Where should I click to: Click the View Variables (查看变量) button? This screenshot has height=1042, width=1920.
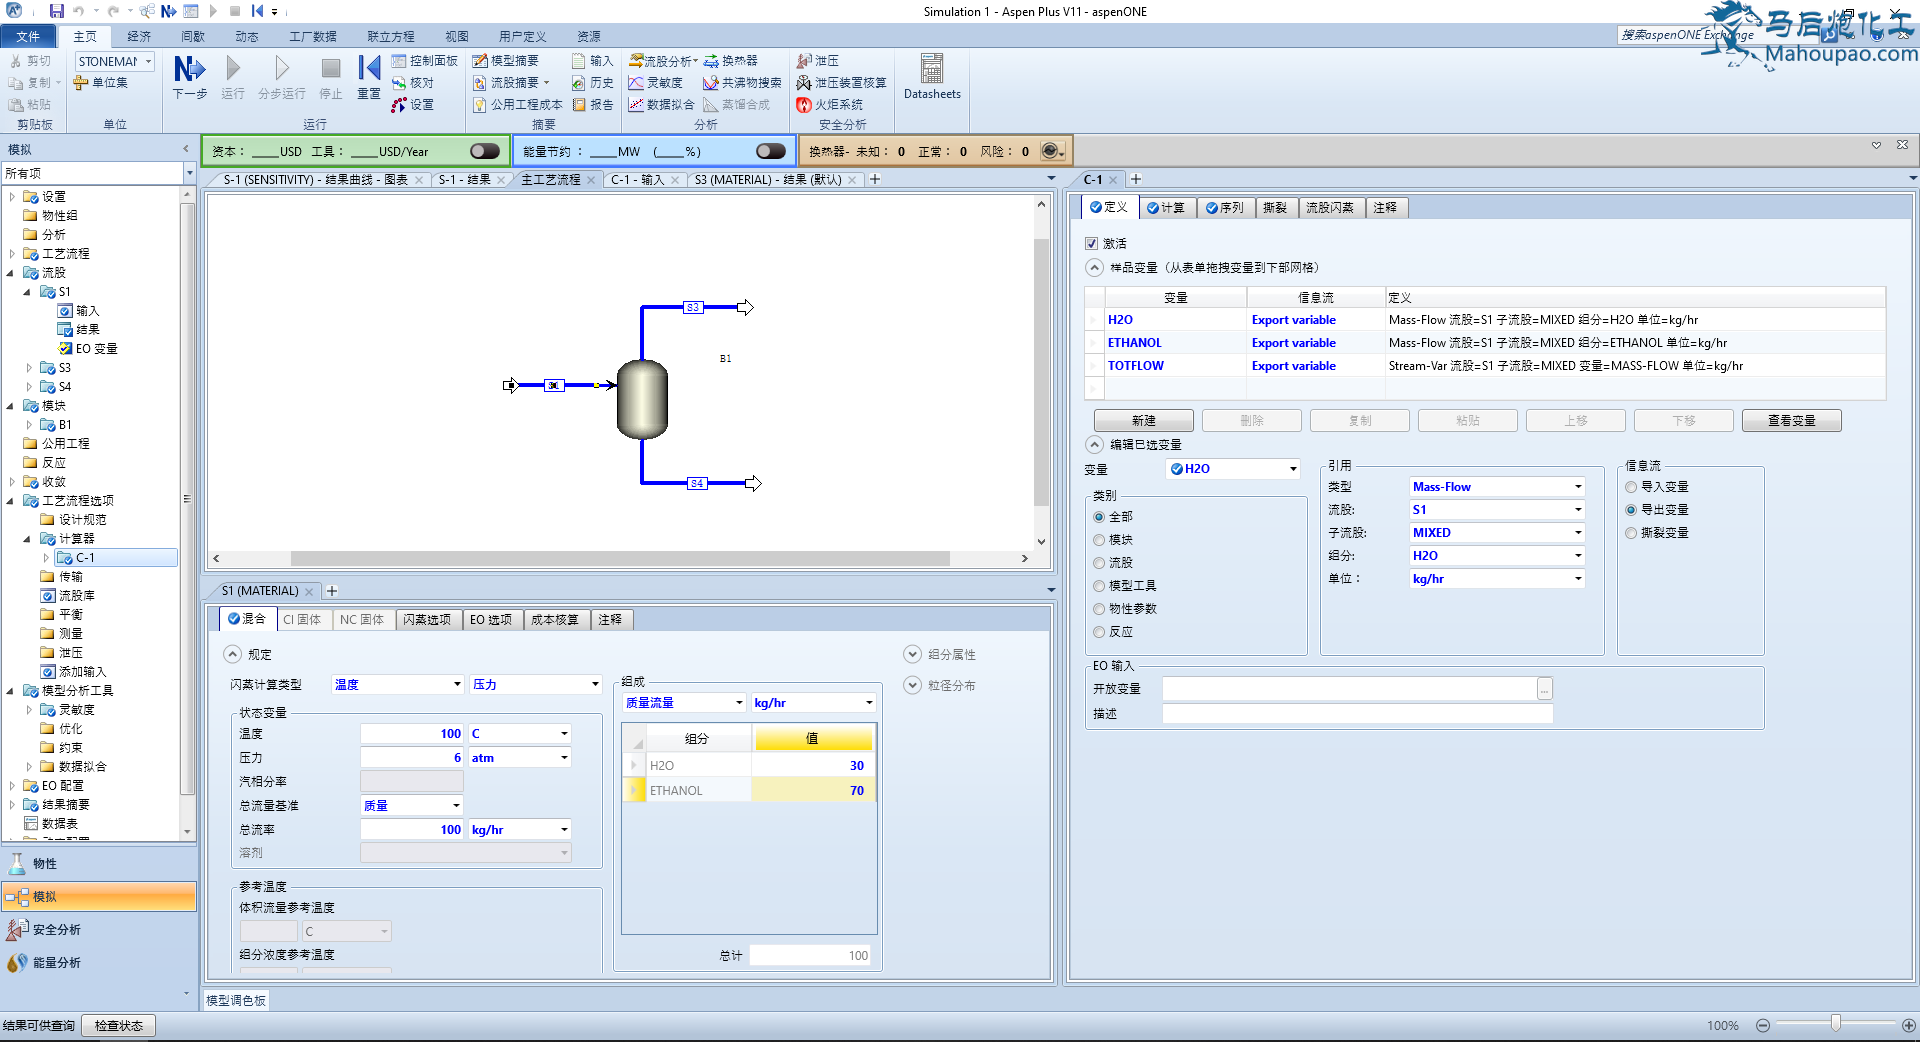point(1792,421)
